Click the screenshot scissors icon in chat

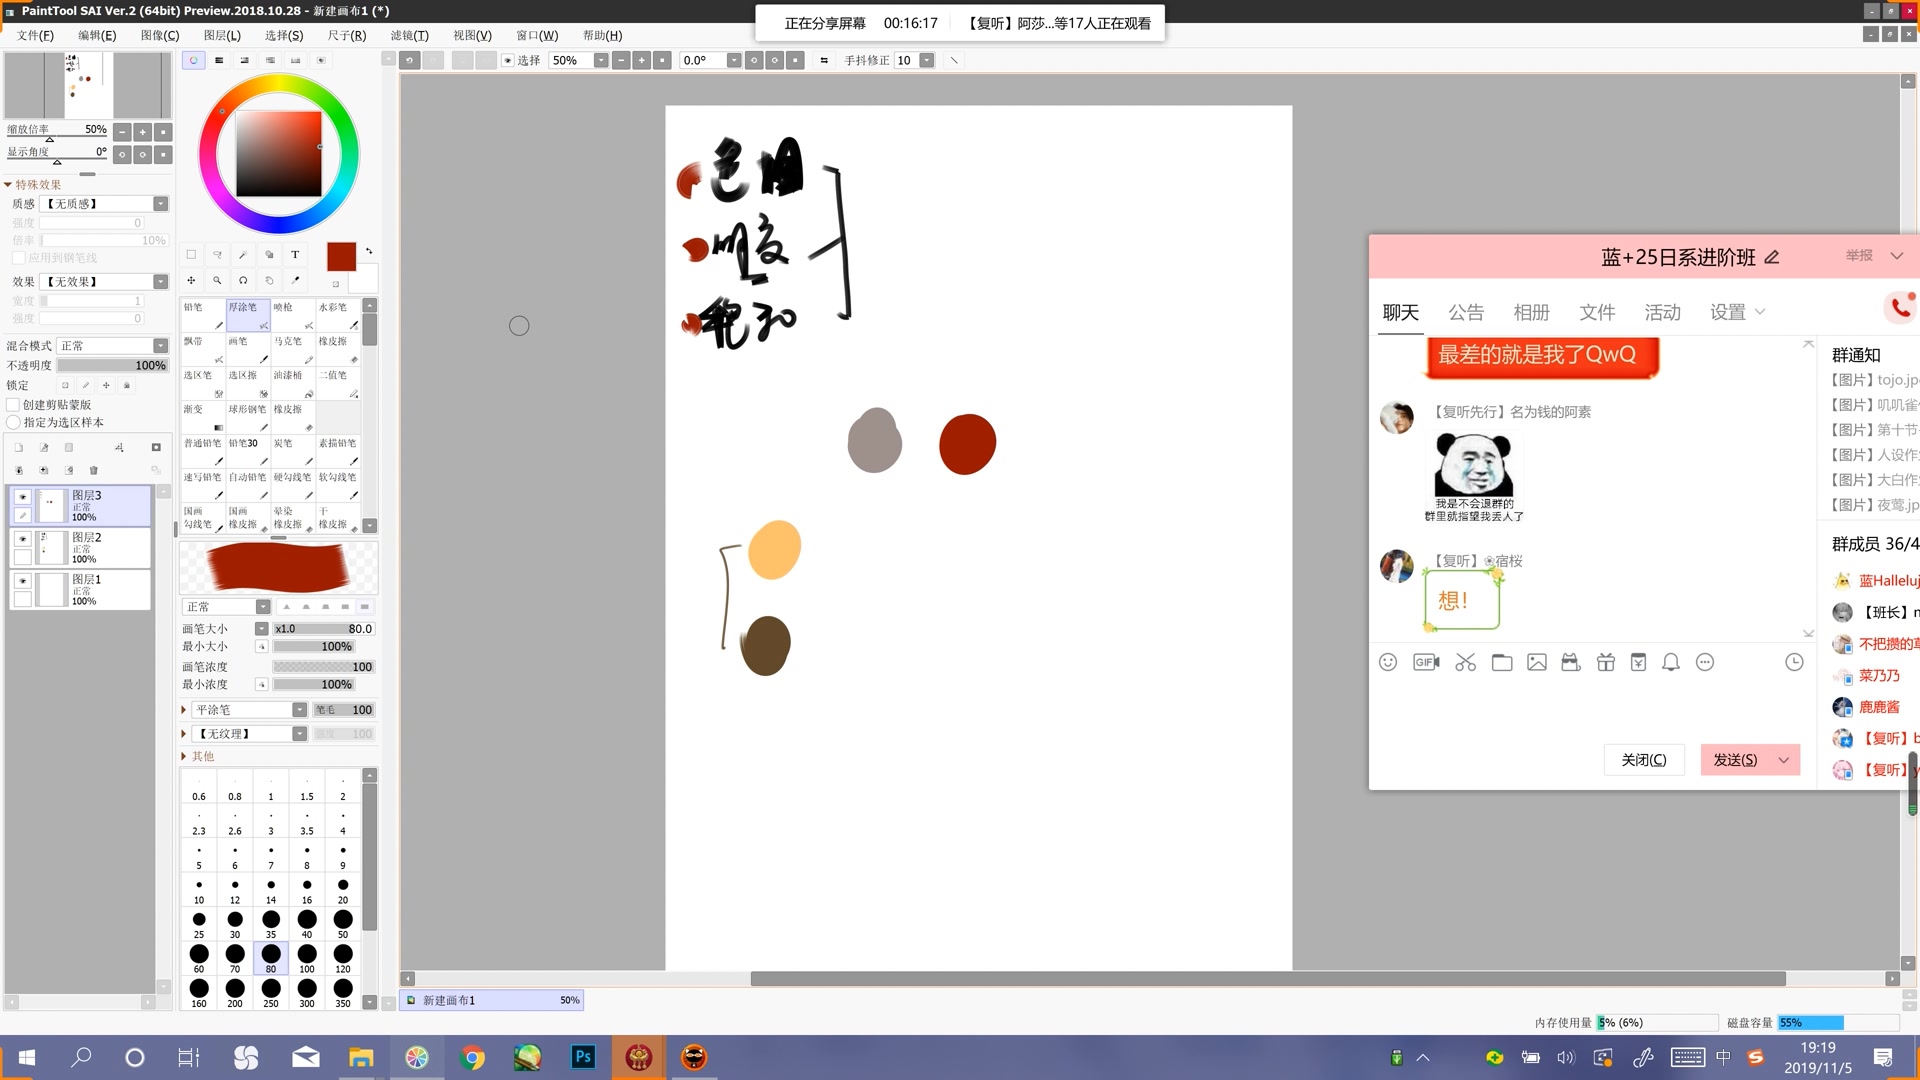(1466, 662)
